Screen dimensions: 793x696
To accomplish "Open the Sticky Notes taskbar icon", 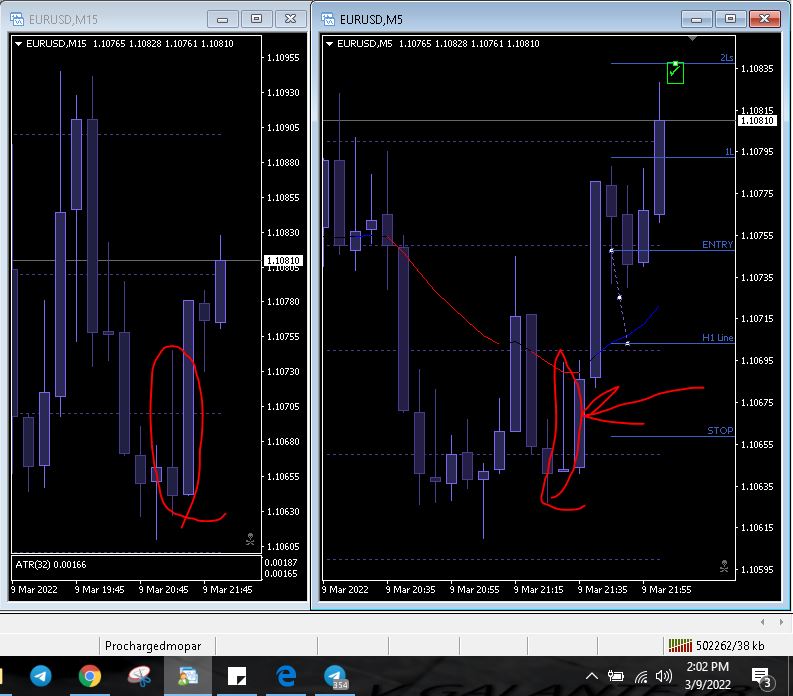I will click(237, 676).
